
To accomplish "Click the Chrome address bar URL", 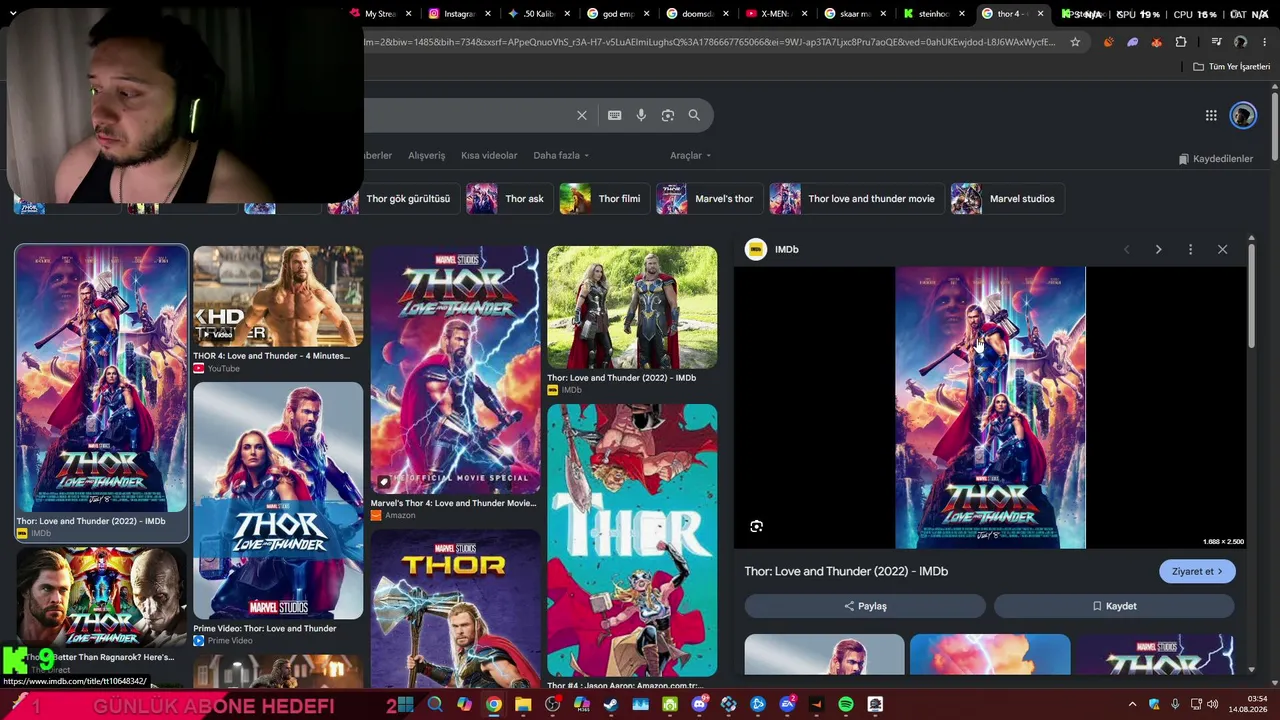I will click(x=710, y=42).
